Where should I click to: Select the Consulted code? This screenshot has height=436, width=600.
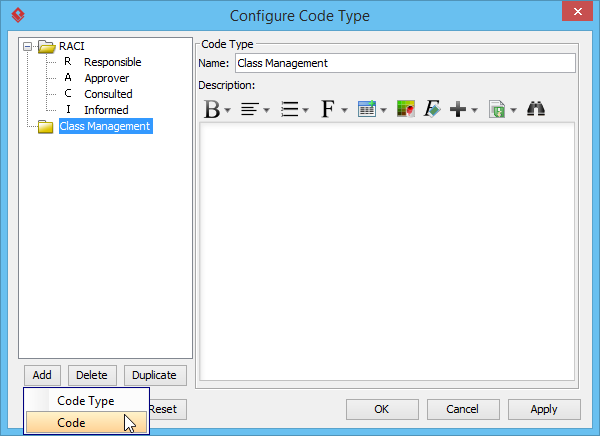coord(108,94)
